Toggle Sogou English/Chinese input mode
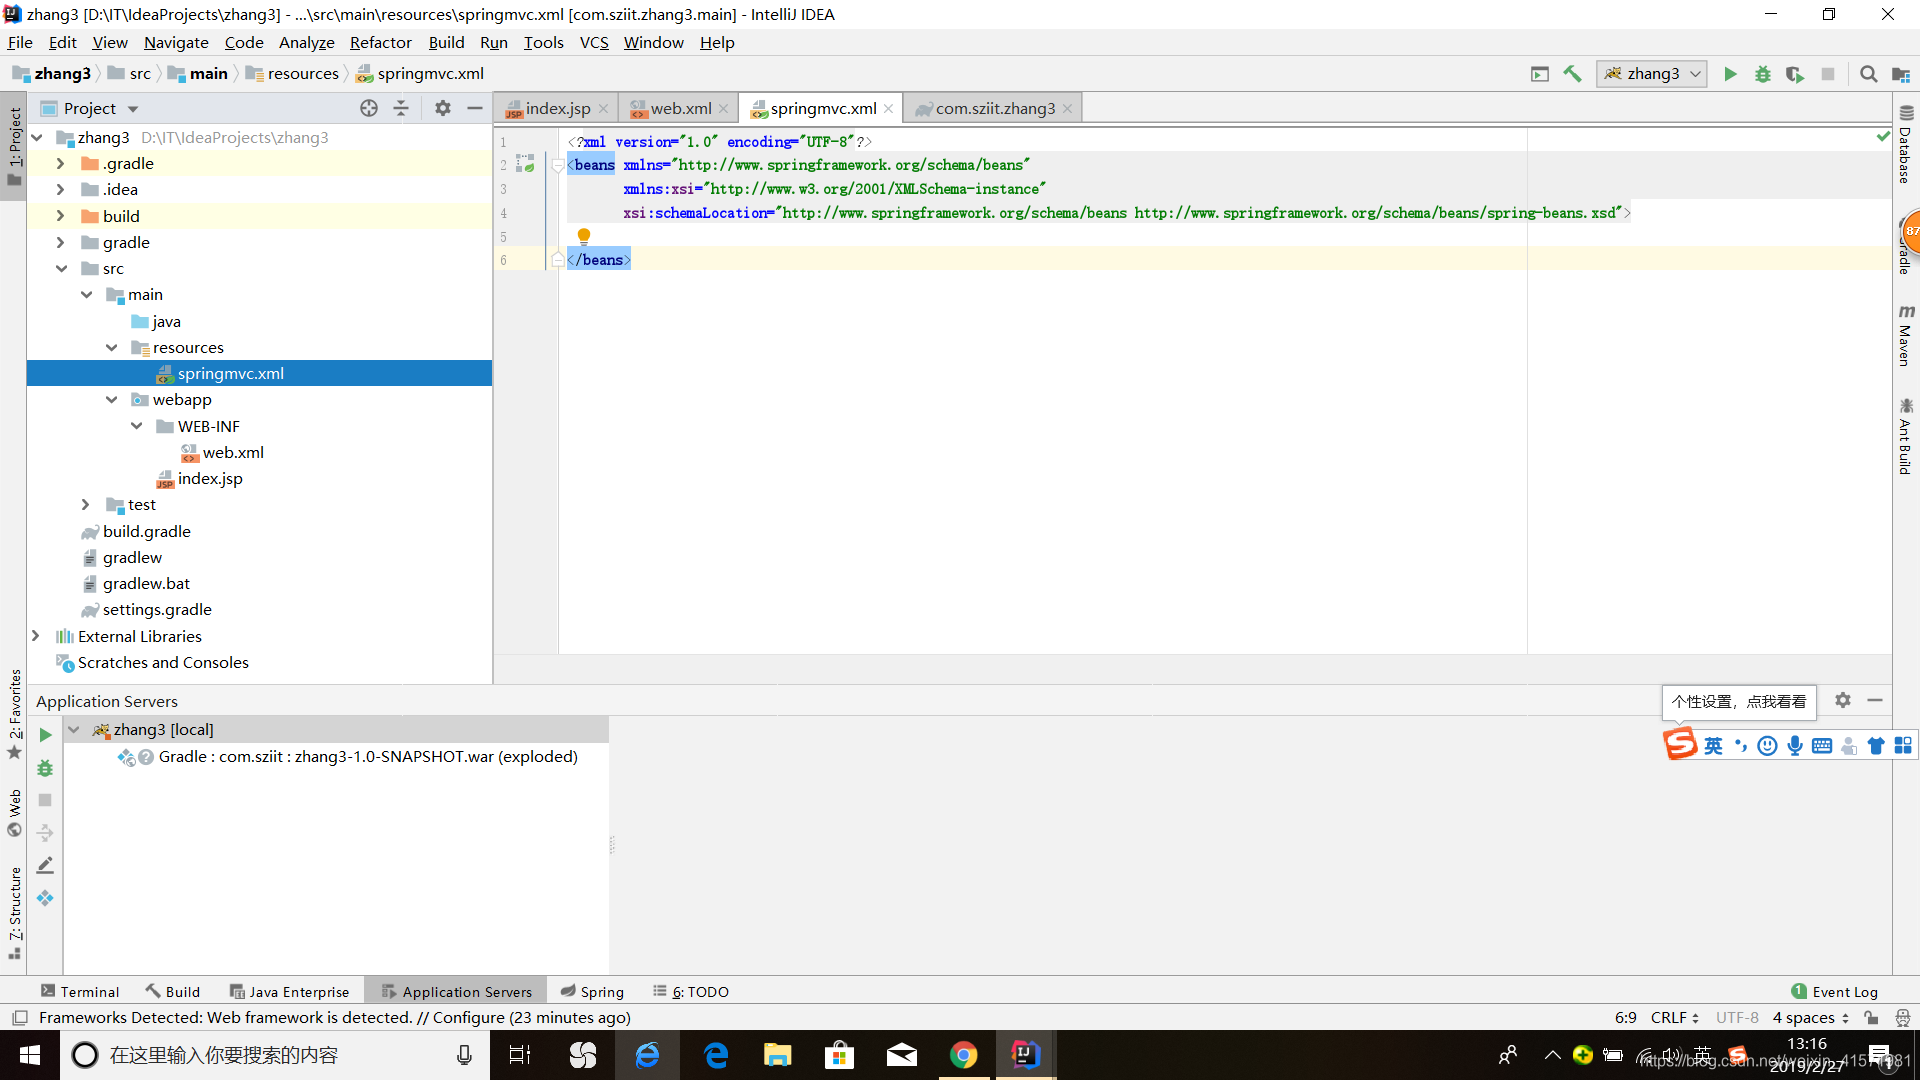Viewport: 1920px width, 1080px height. click(1713, 746)
